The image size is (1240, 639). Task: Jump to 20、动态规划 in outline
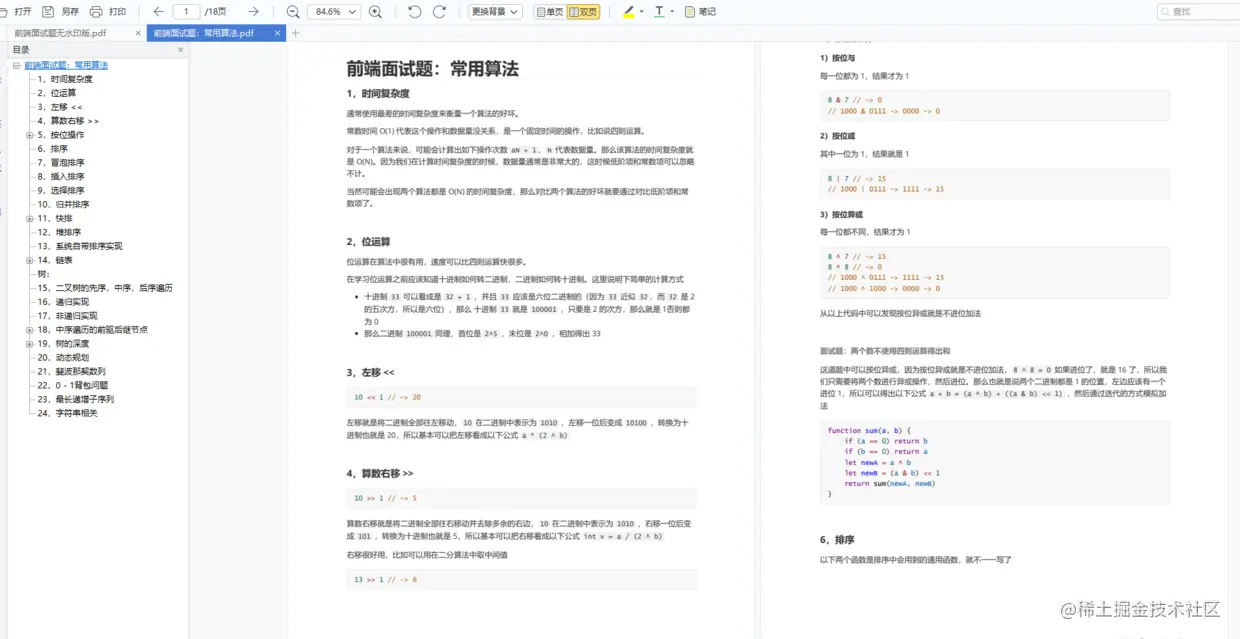[63, 357]
